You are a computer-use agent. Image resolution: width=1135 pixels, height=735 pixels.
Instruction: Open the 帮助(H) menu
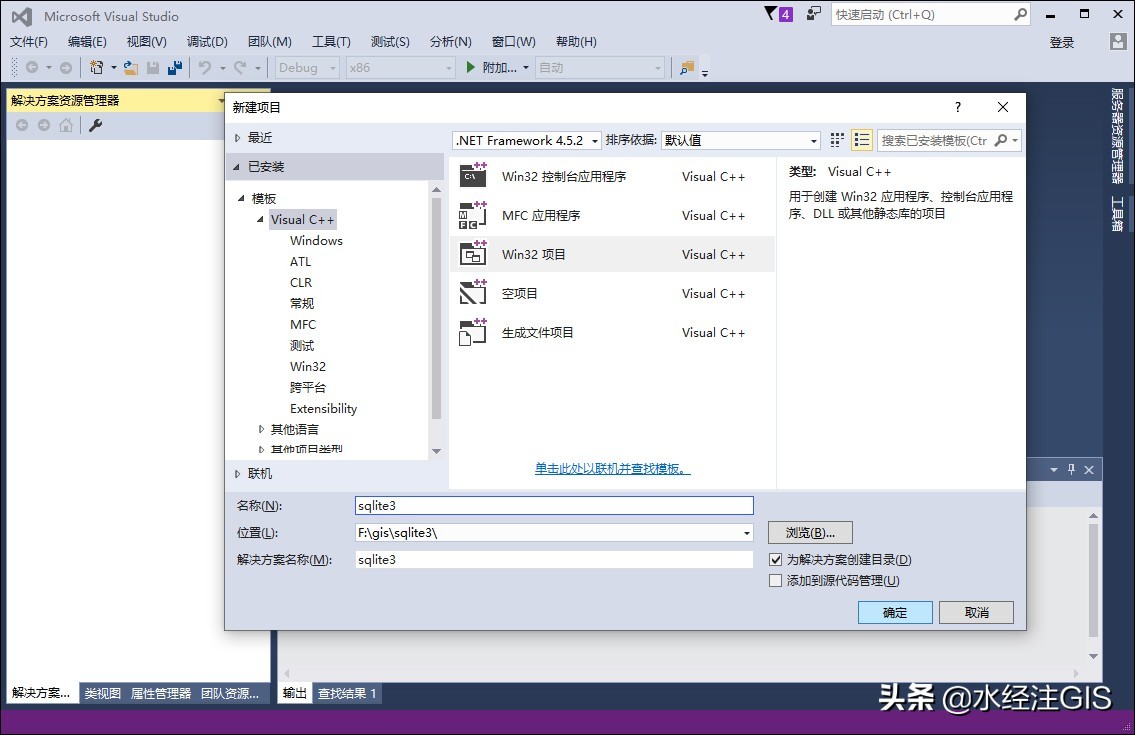(x=576, y=42)
